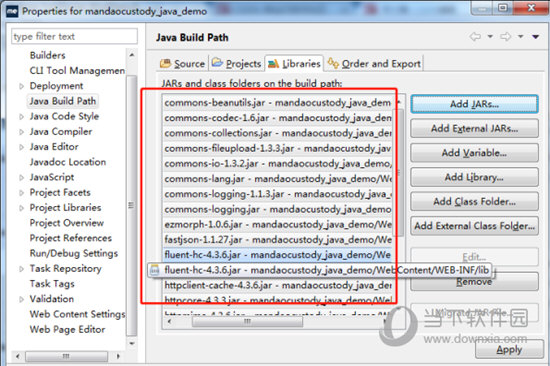Viewport: 550px width, 366px height.
Task: Switch to the Projects tab
Action: 237,64
